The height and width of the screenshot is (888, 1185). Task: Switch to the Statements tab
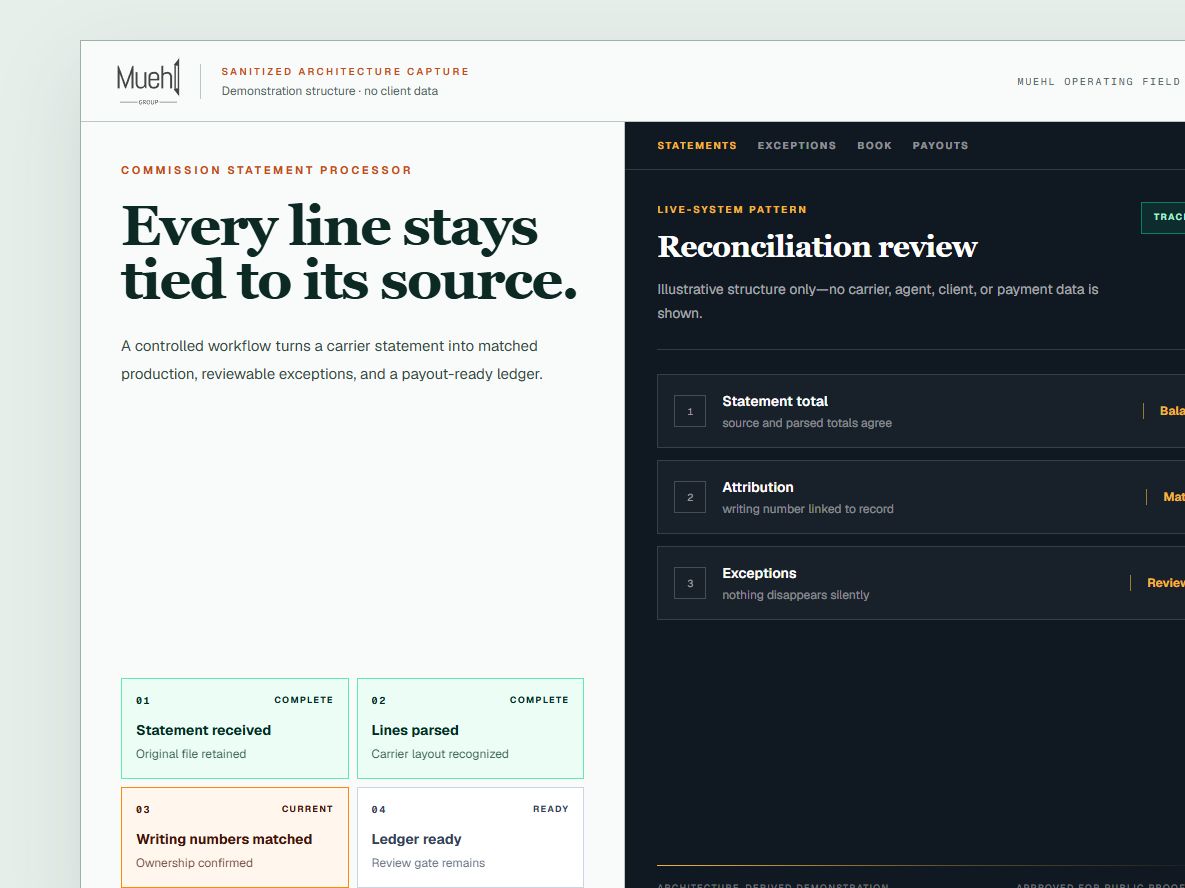pos(697,146)
